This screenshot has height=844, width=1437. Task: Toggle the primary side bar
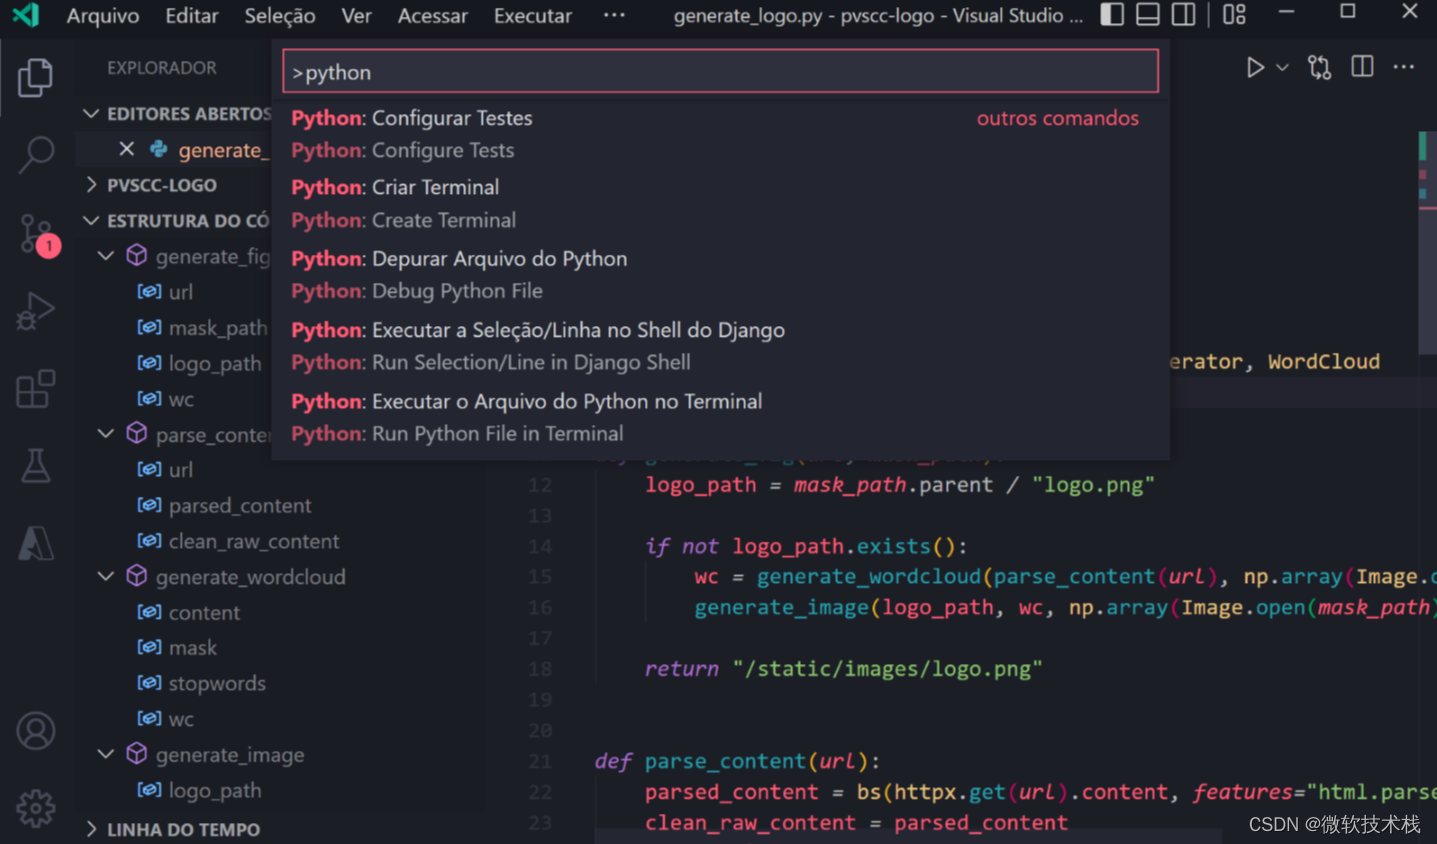point(1112,14)
